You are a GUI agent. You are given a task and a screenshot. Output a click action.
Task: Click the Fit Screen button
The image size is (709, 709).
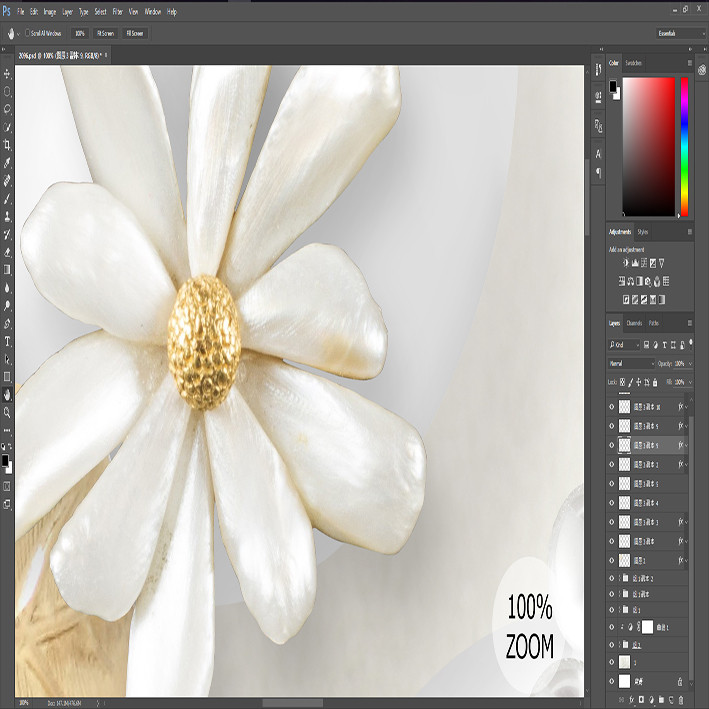(105, 33)
